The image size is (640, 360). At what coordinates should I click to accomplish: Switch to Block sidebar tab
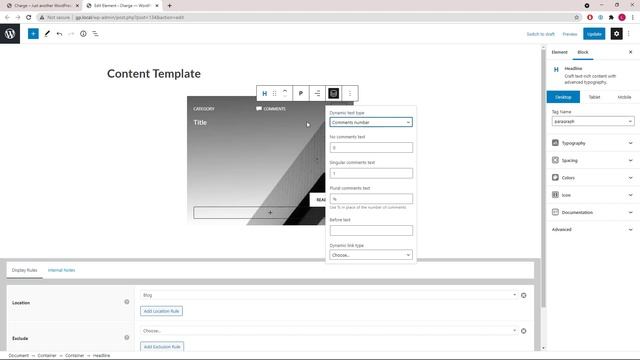(583, 52)
